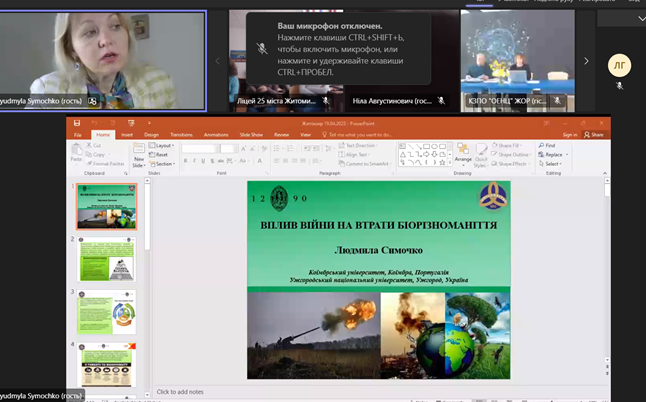This screenshot has width=646, height=402.
Task: Open the Select dropdown in Editing
Action: pyautogui.click(x=550, y=164)
